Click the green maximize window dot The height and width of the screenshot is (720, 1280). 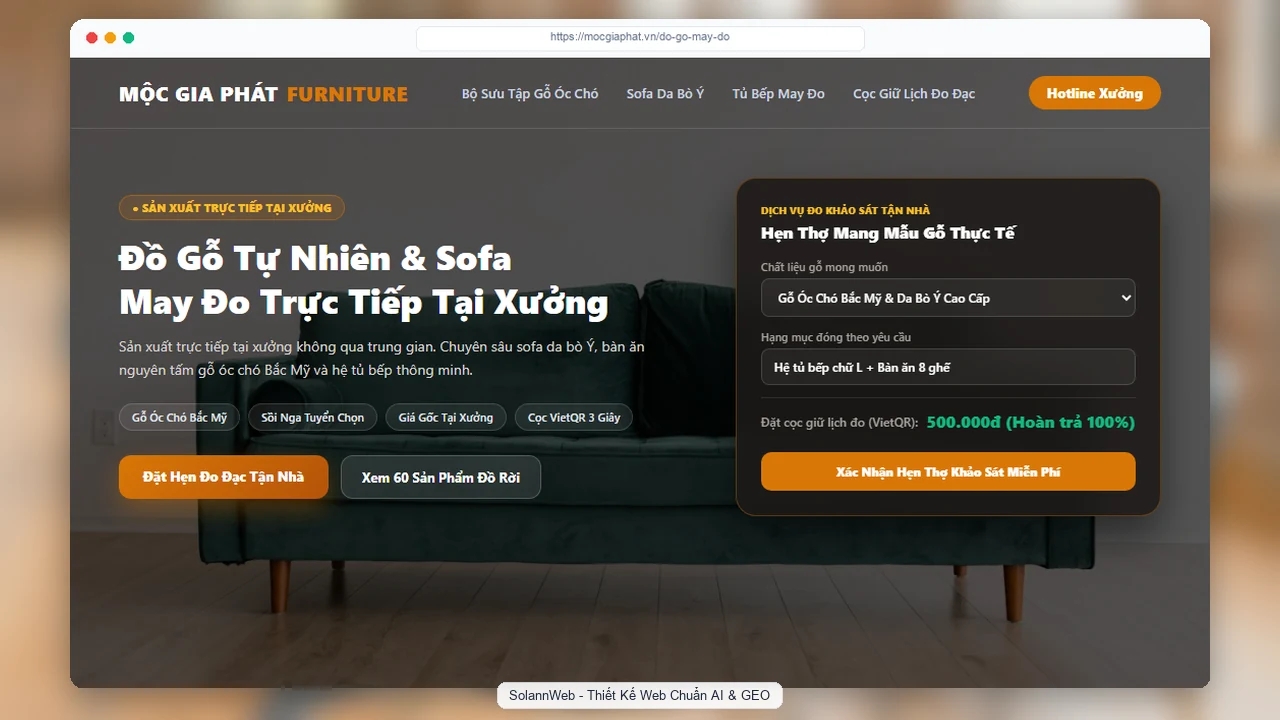tap(128, 38)
